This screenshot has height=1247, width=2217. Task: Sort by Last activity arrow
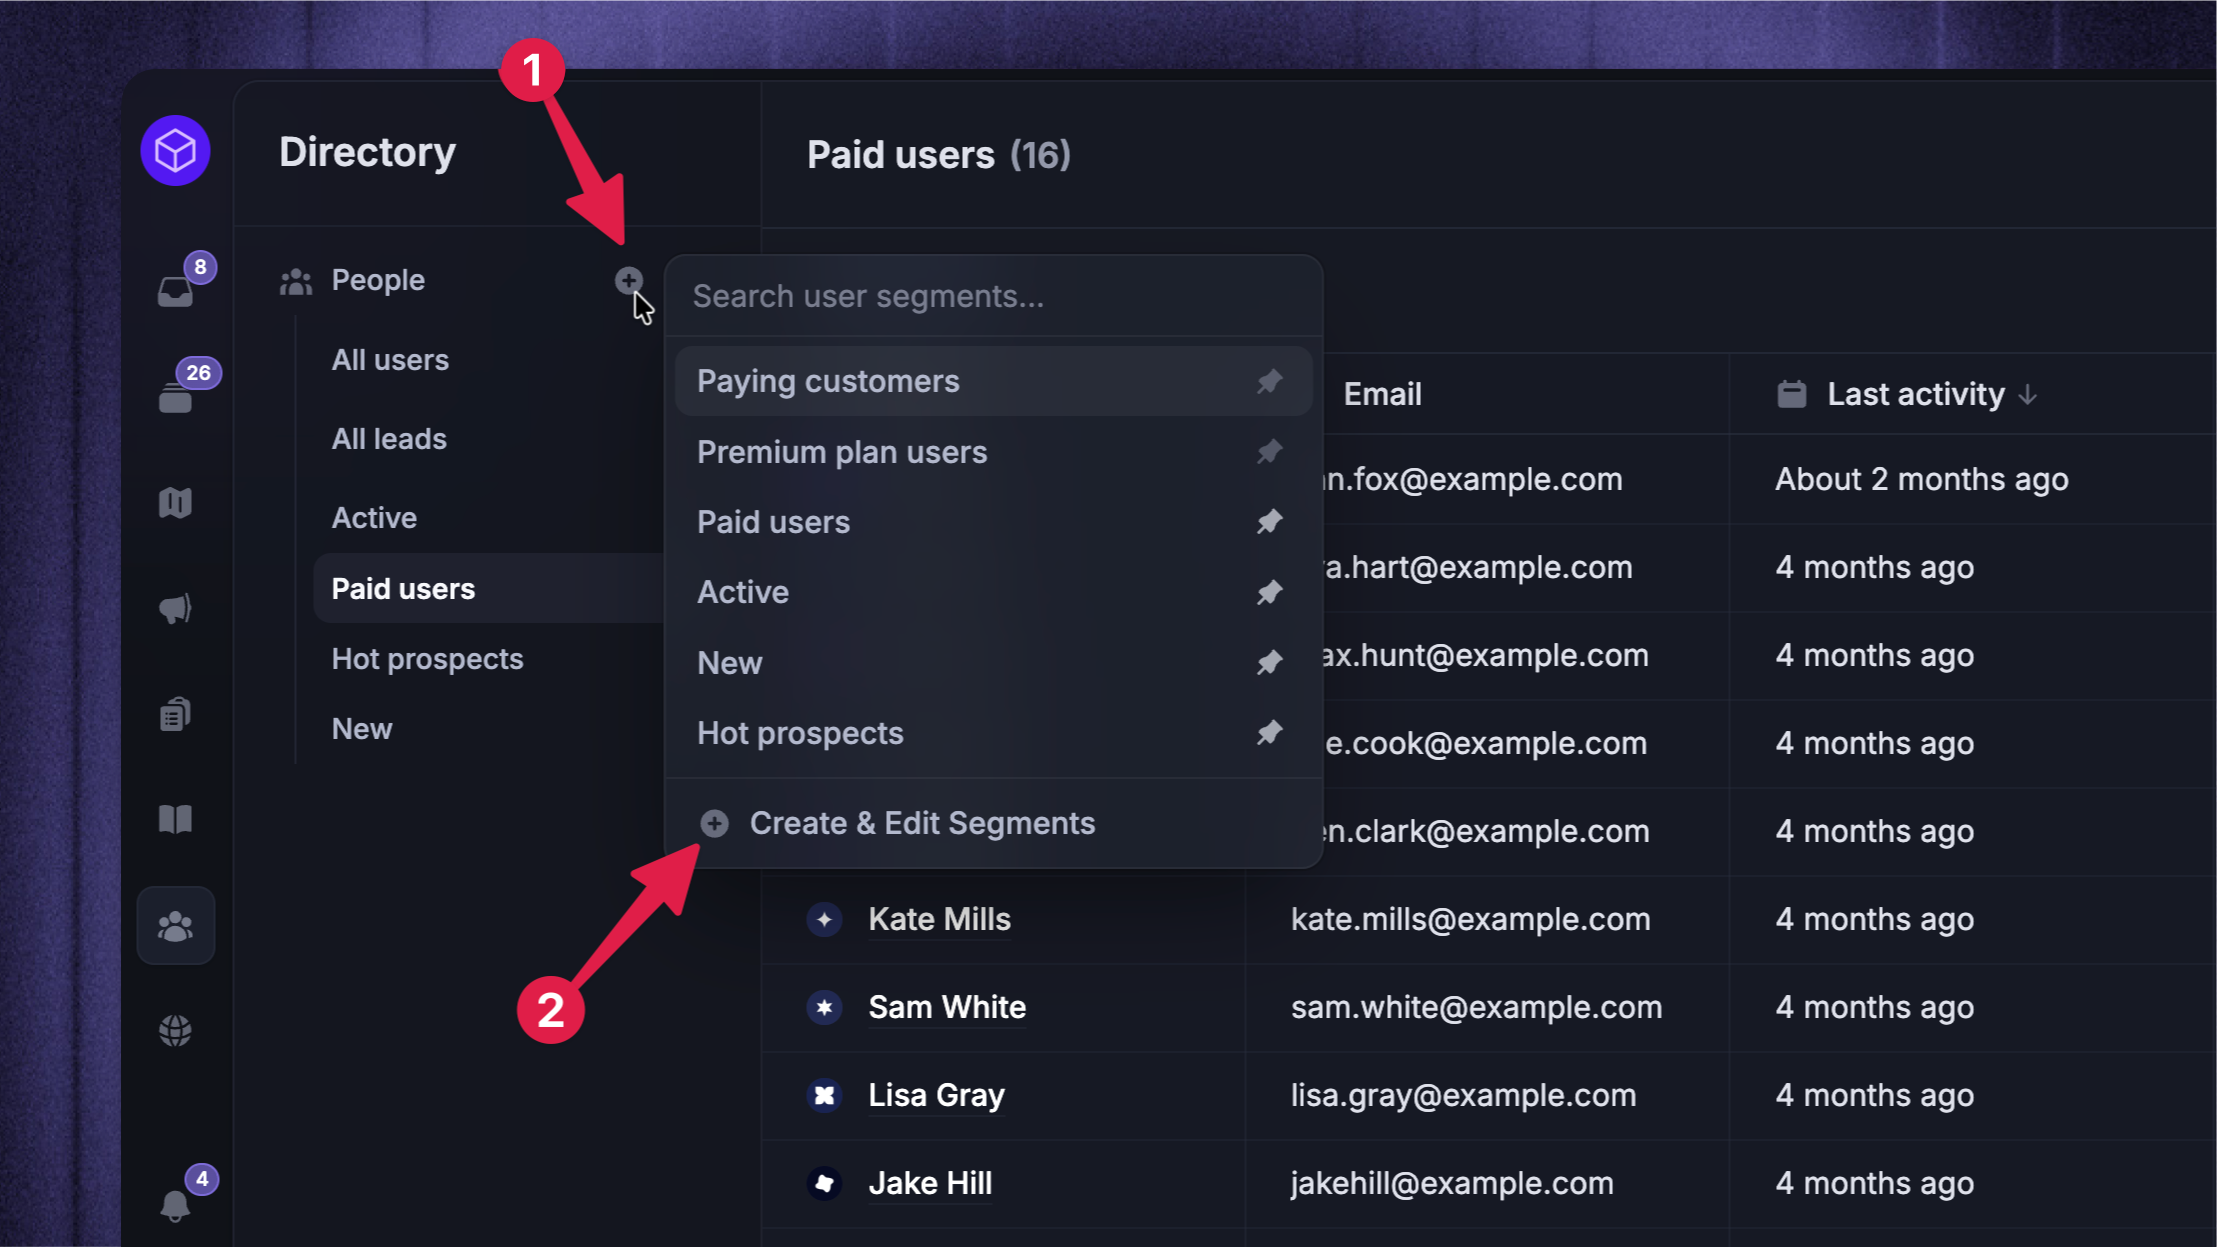[x=2028, y=394]
